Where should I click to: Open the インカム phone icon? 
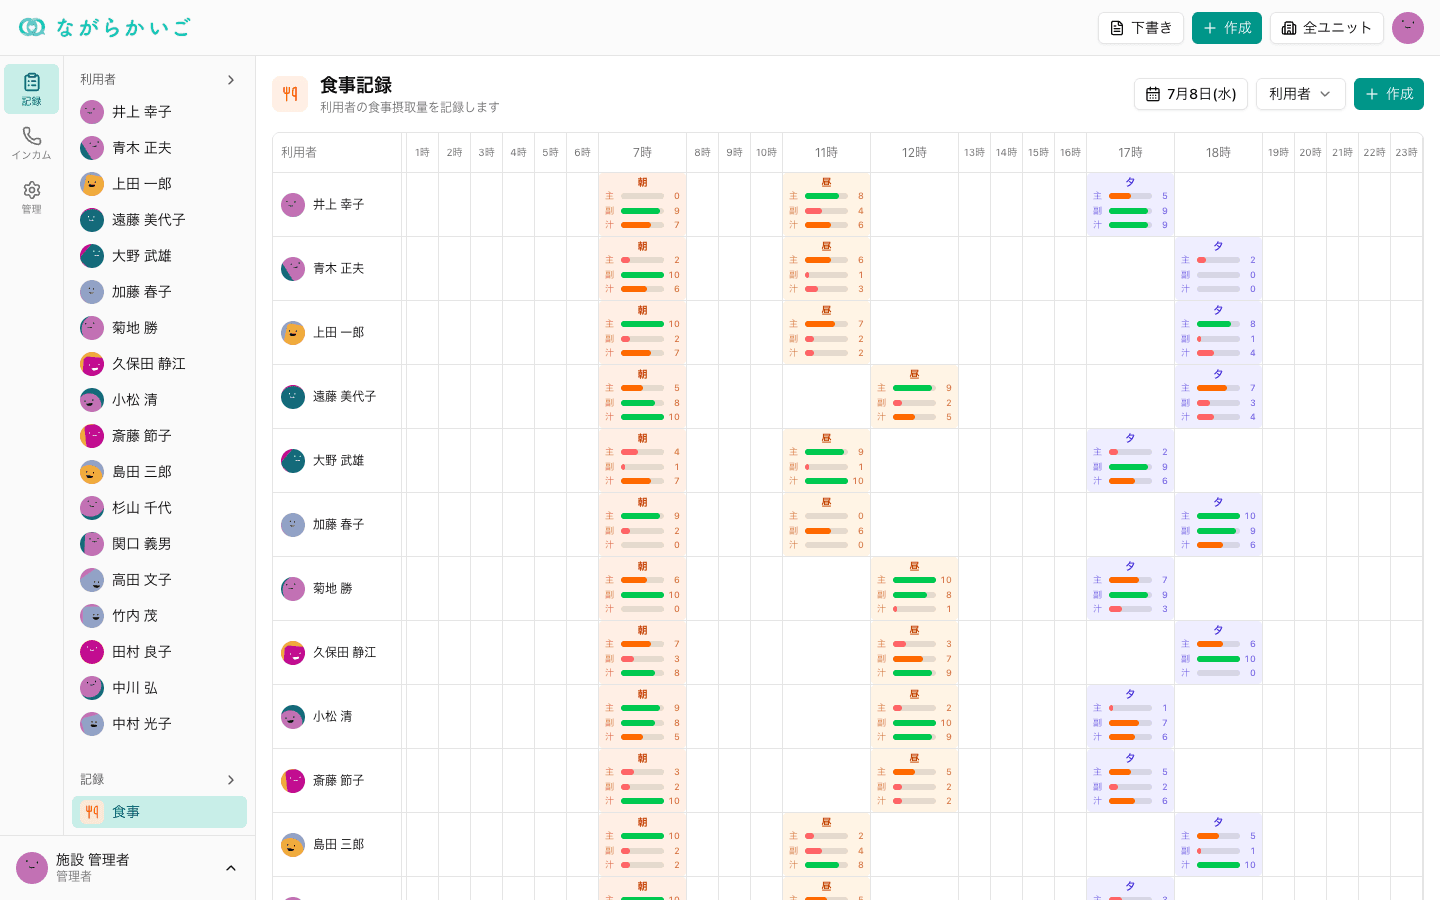[x=31, y=143]
